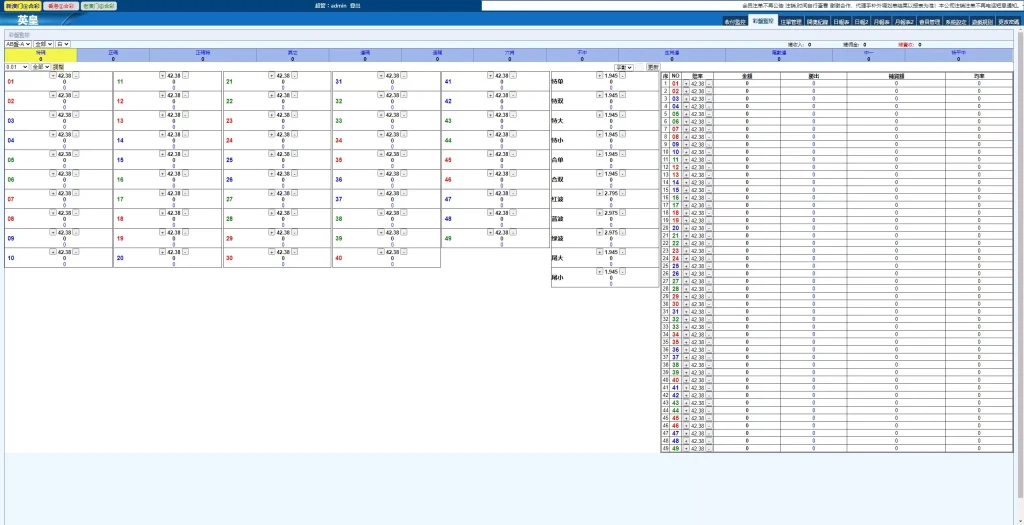Open the 彩盤監控 tab
This screenshot has width=1024, height=525.
coord(763,21)
